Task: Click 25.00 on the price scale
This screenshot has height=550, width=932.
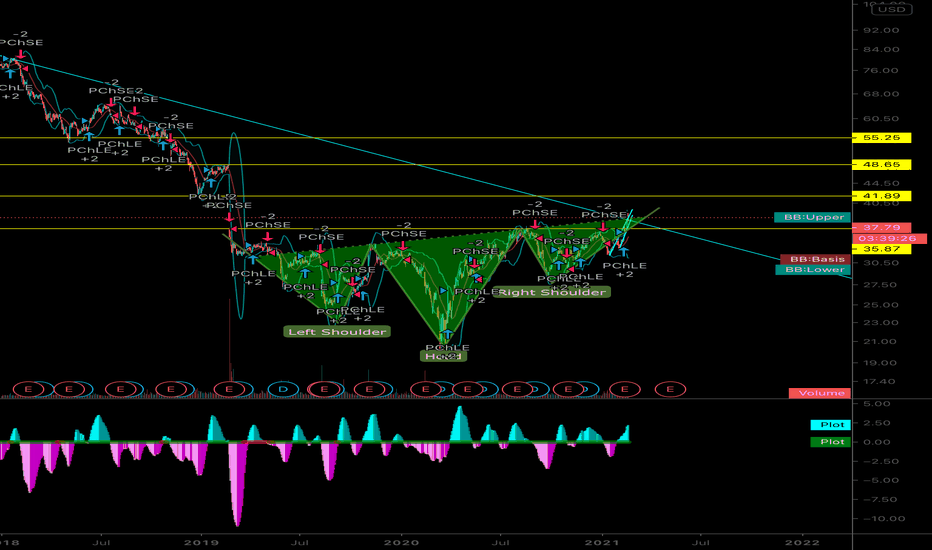Action: pos(883,304)
